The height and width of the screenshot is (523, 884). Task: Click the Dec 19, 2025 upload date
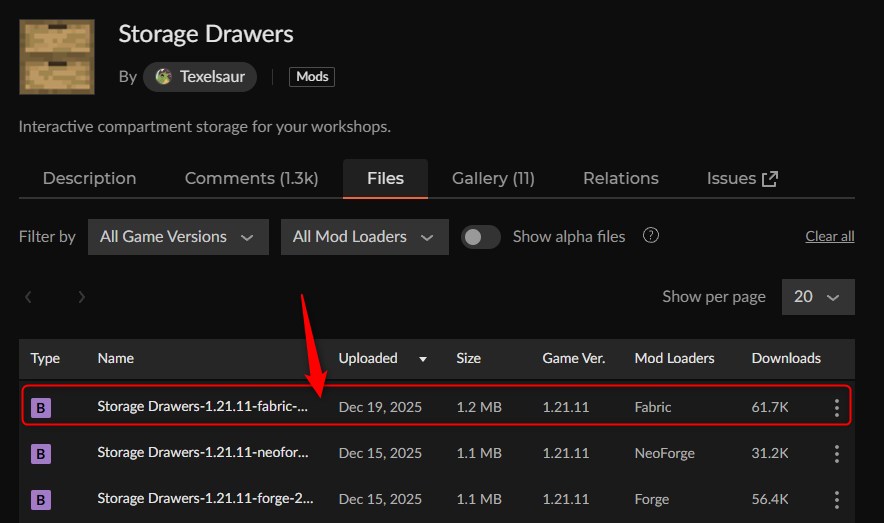380,407
